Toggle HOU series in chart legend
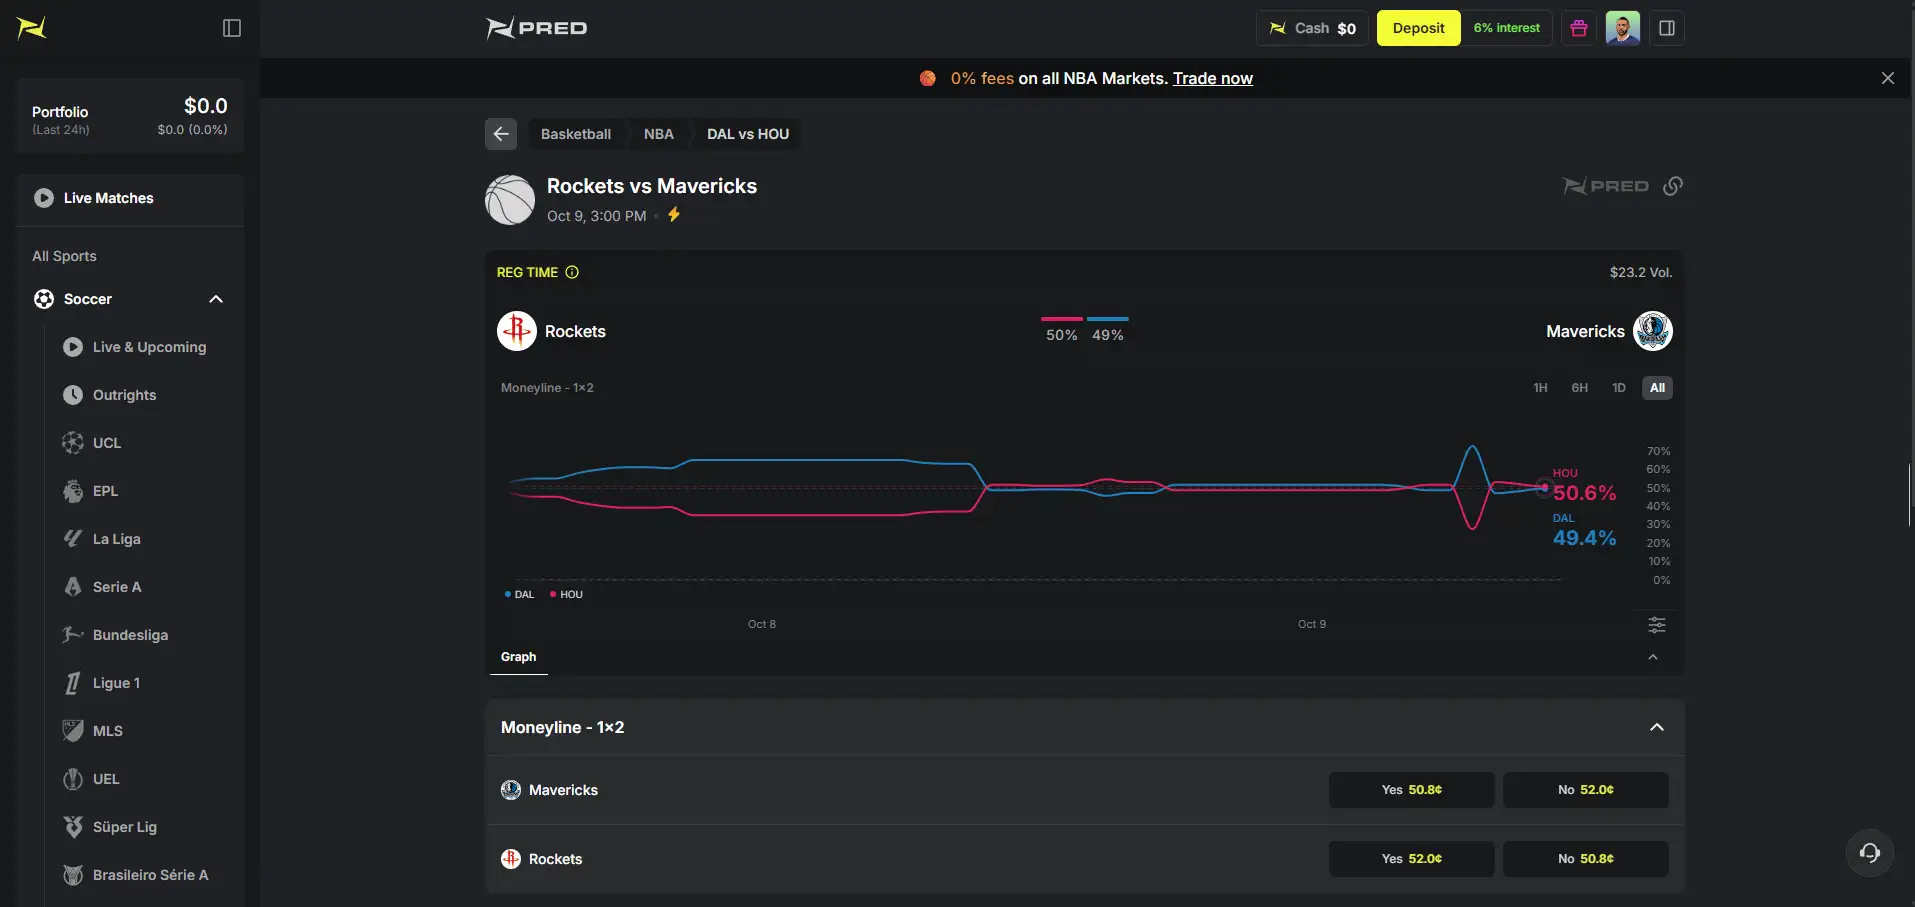This screenshot has width=1915, height=907. [x=566, y=594]
